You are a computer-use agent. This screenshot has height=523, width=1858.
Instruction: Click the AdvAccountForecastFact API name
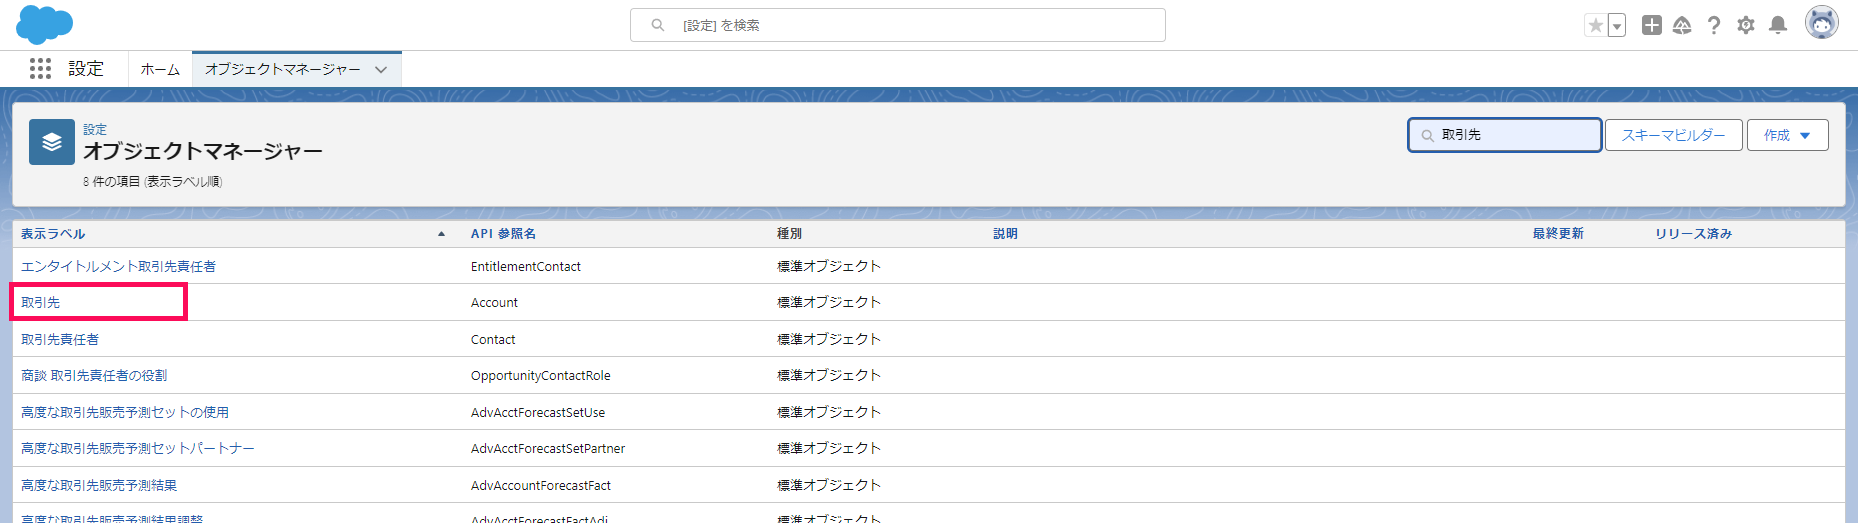point(541,485)
